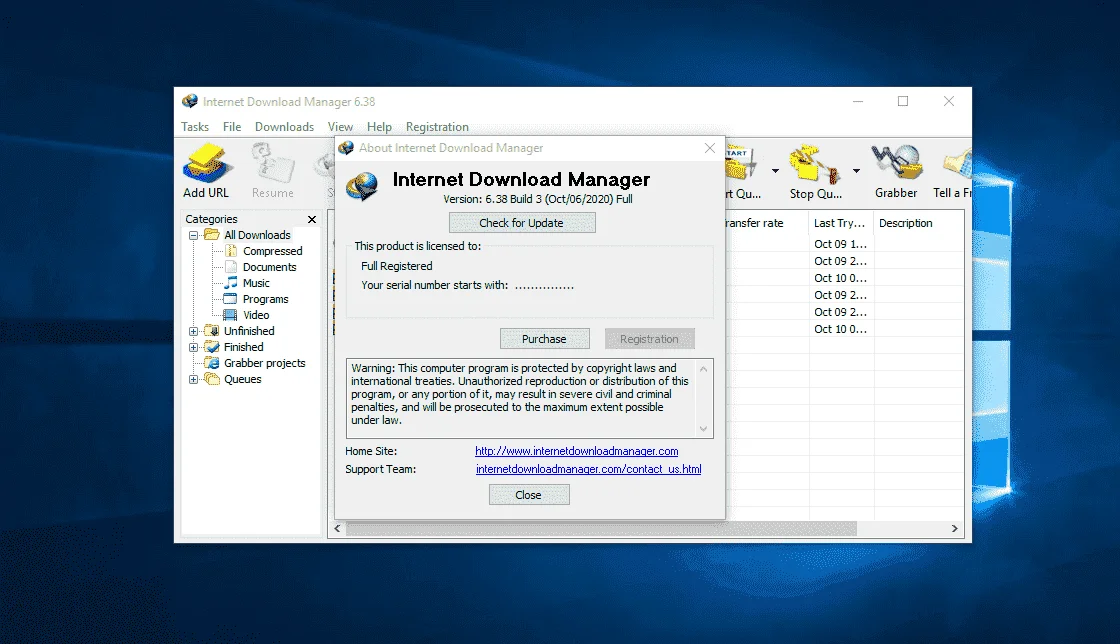This screenshot has width=1120, height=644.
Task: Expand the Queues tree node
Action: [x=193, y=379]
